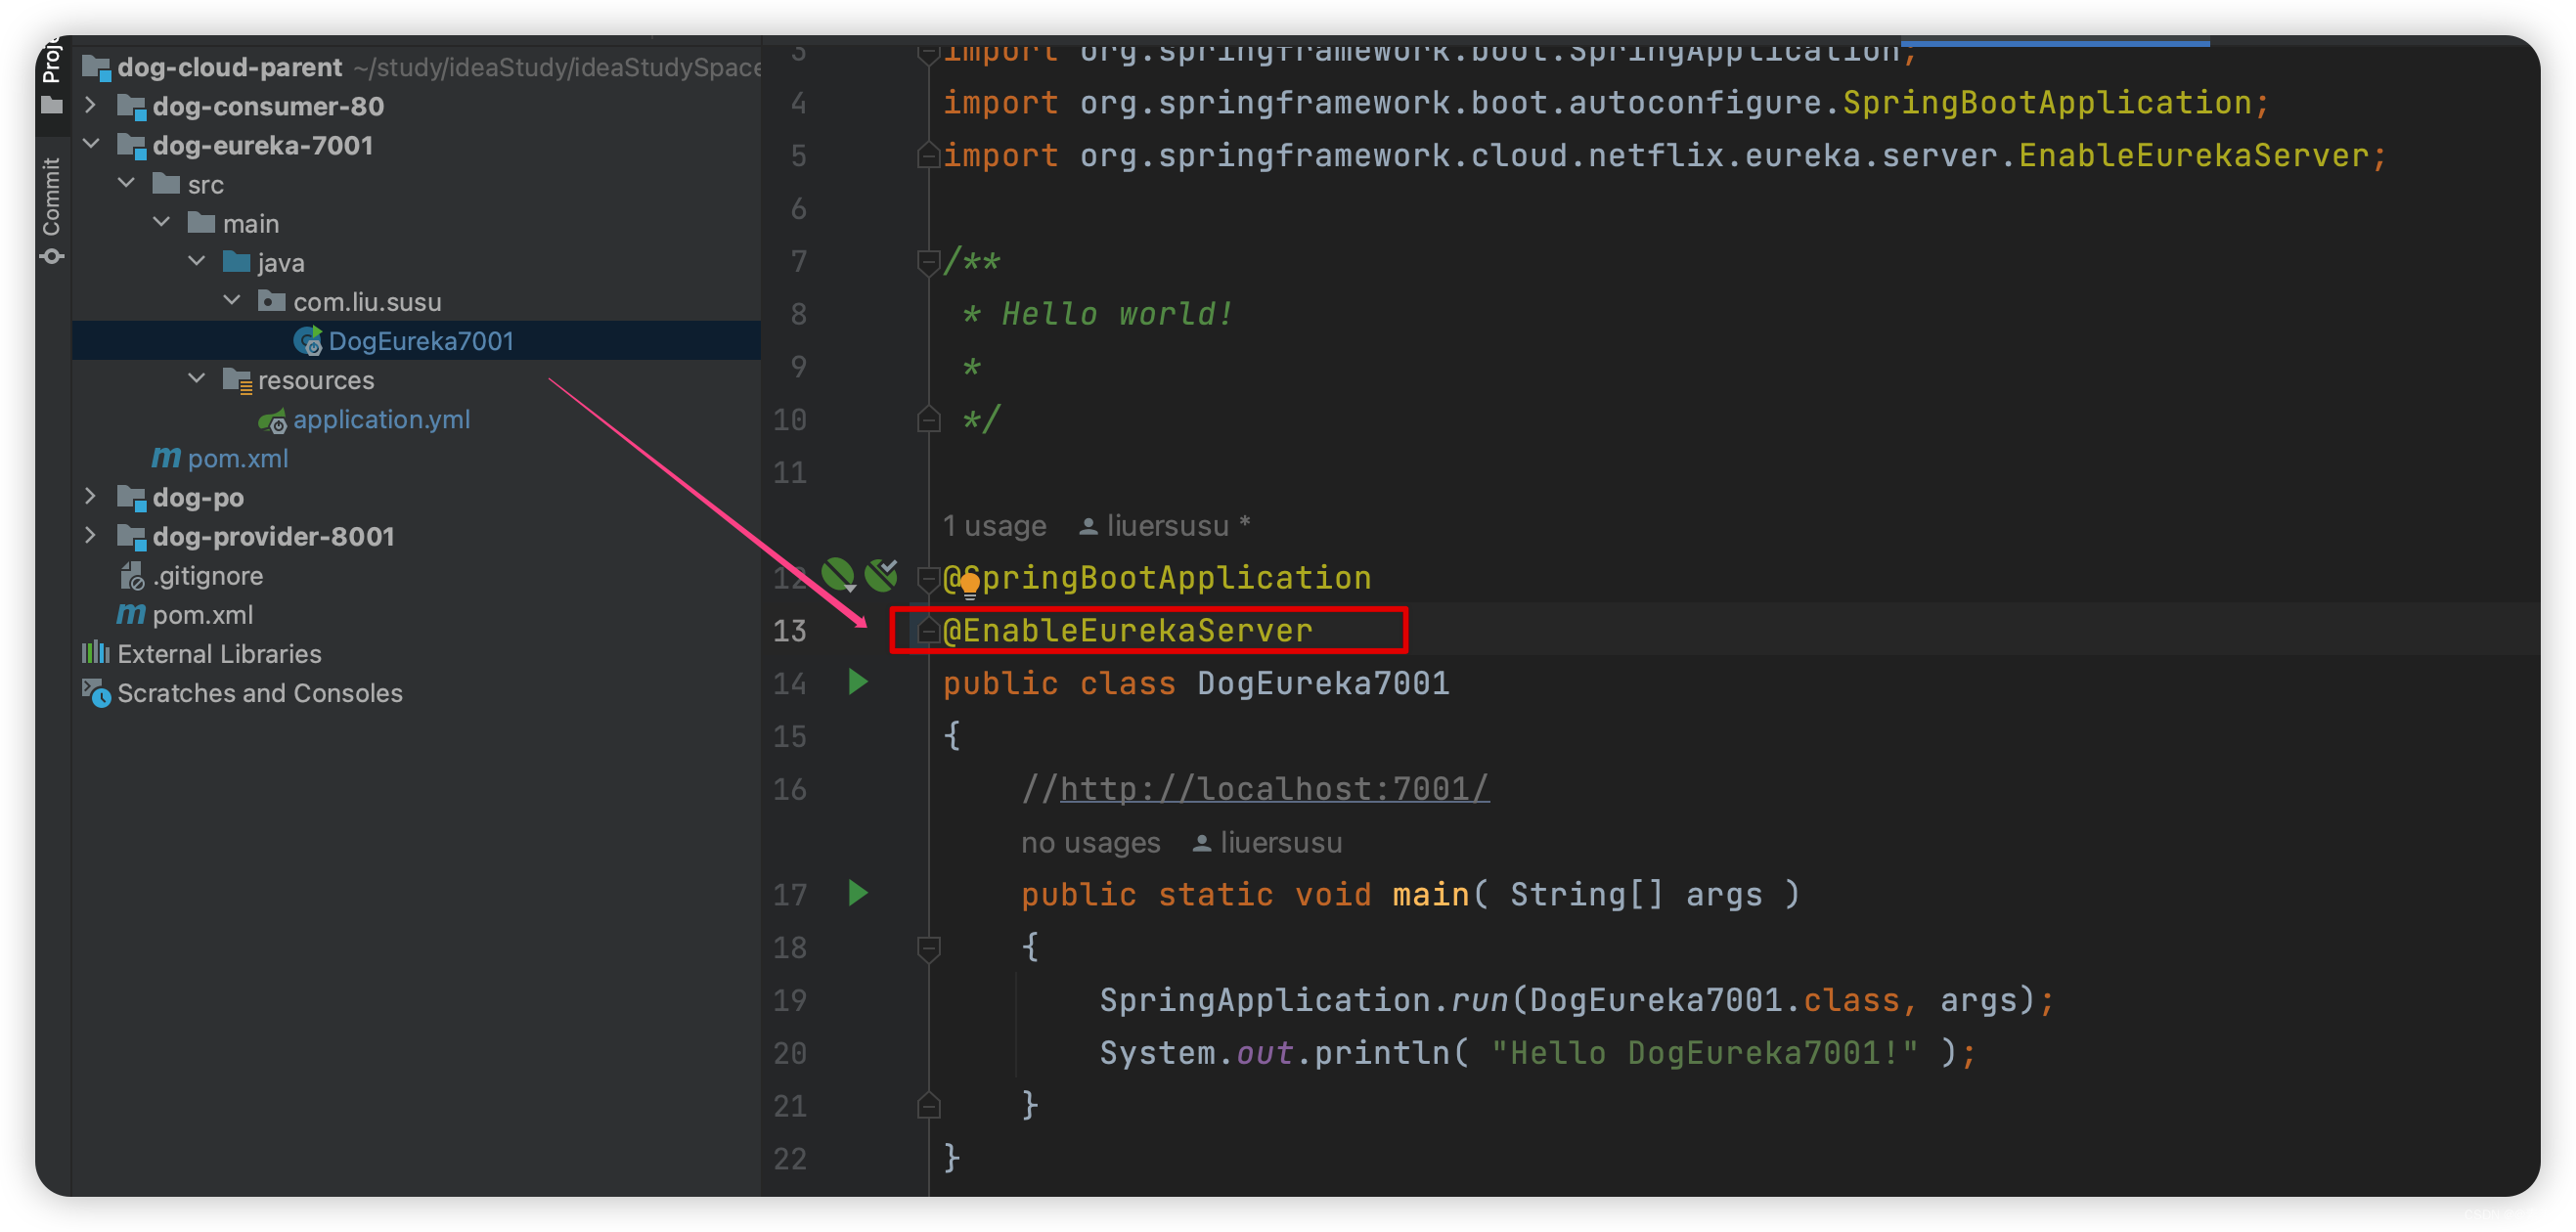Click the dog-consumer-80 module folder icon

(x=131, y=106)
